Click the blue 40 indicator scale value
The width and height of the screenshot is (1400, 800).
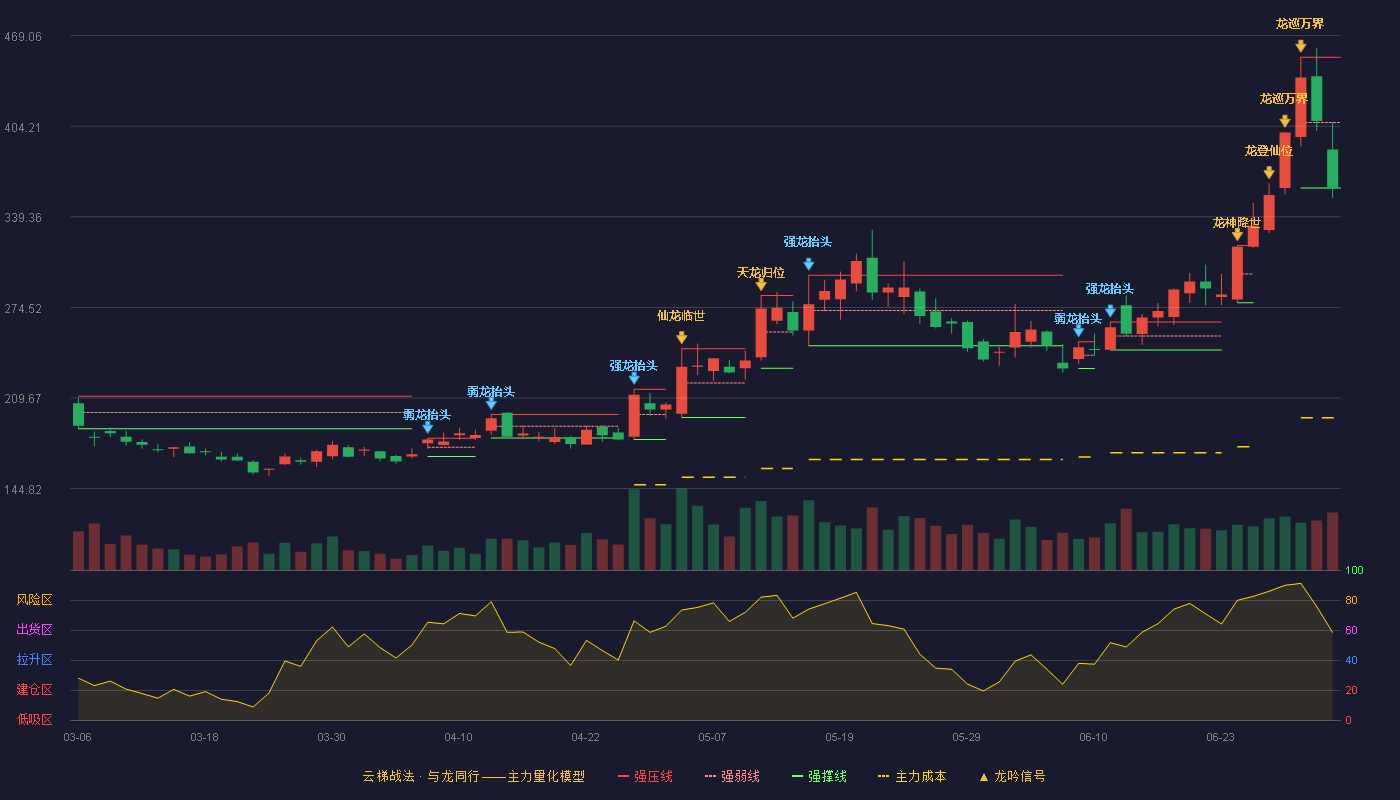click(1351, 660)
